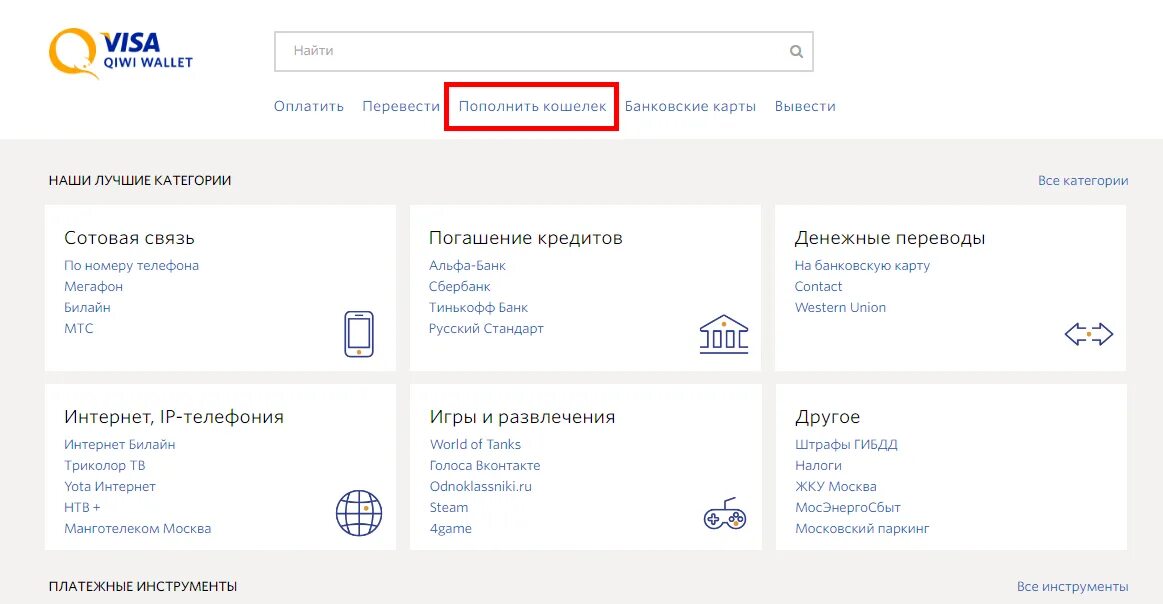Select the НТВ + link
The height and width of the screenshot is (604, 1163).
point(82,508)
